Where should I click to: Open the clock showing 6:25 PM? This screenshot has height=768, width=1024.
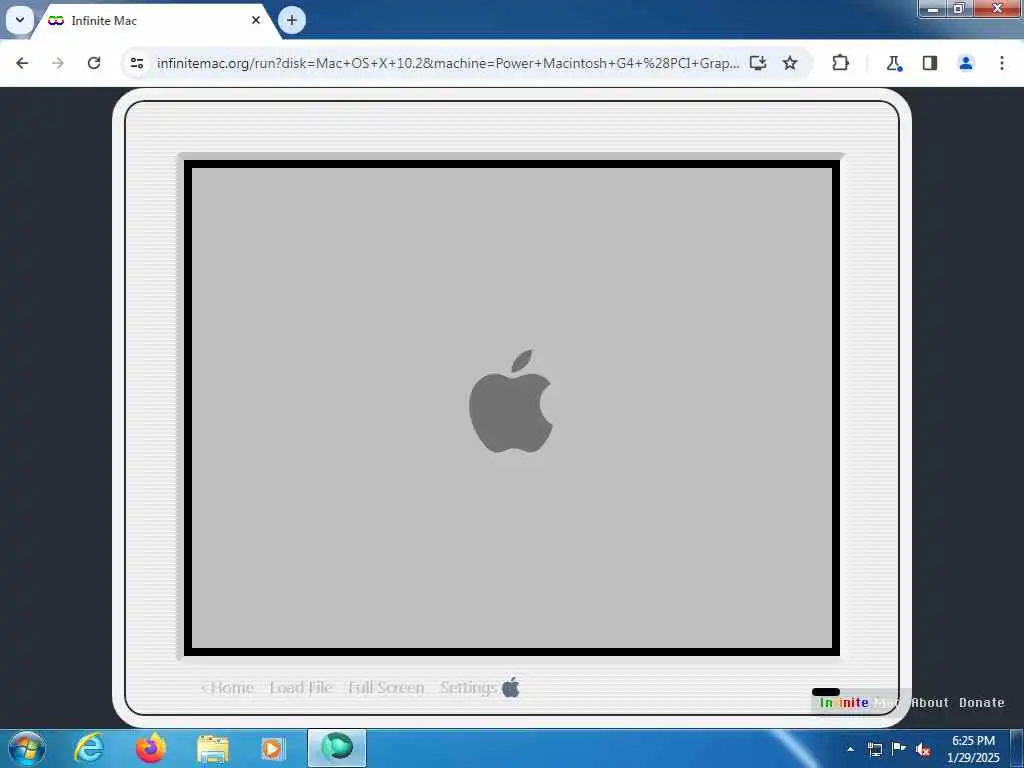click(973, 748)
